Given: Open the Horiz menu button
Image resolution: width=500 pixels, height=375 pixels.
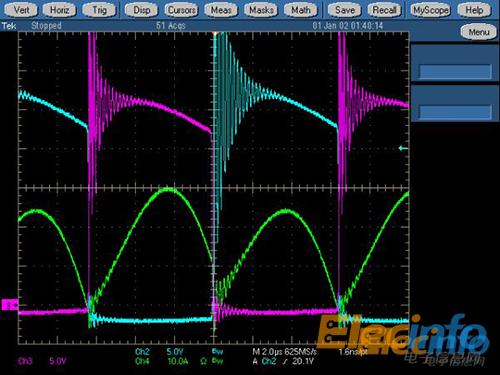Looking at the screenshot, I should point(60,10).
